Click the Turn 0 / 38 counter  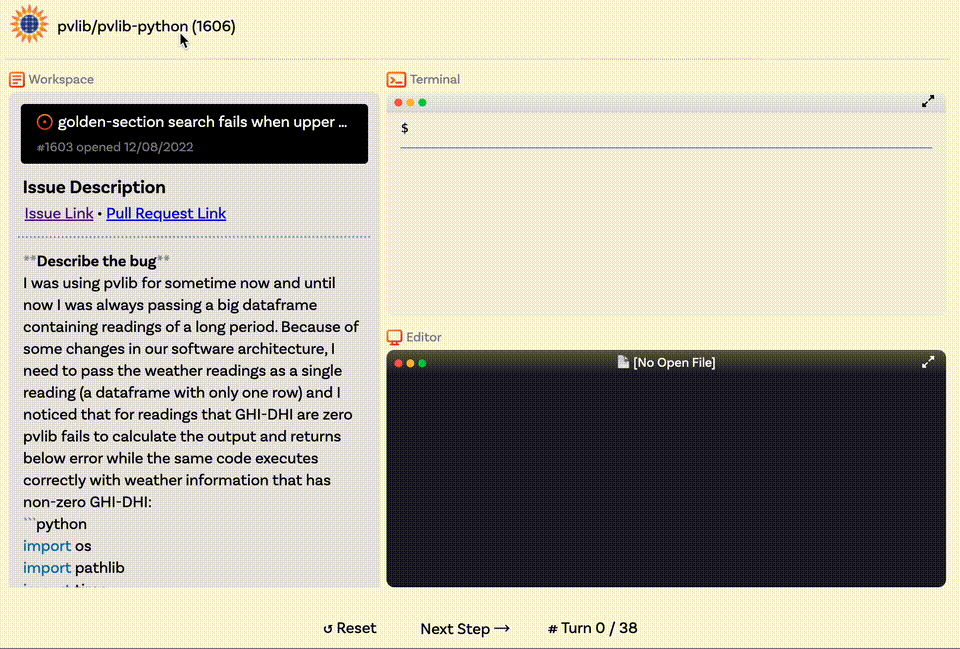click(592, 629)
